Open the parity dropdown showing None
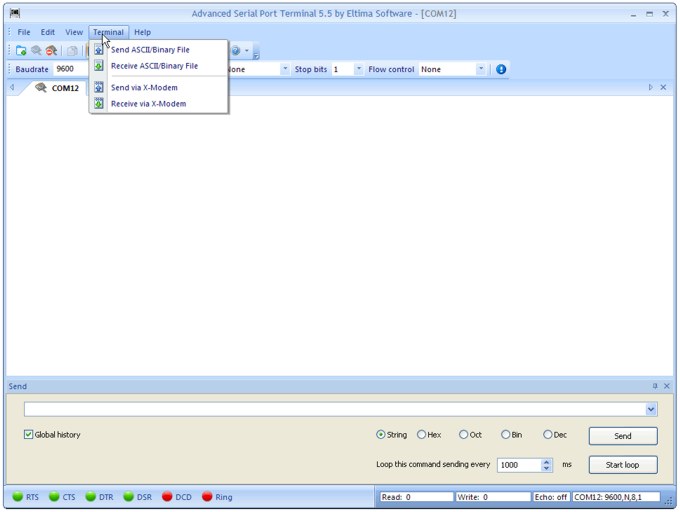This screenshot has height=512, width=680. [285, 69]
